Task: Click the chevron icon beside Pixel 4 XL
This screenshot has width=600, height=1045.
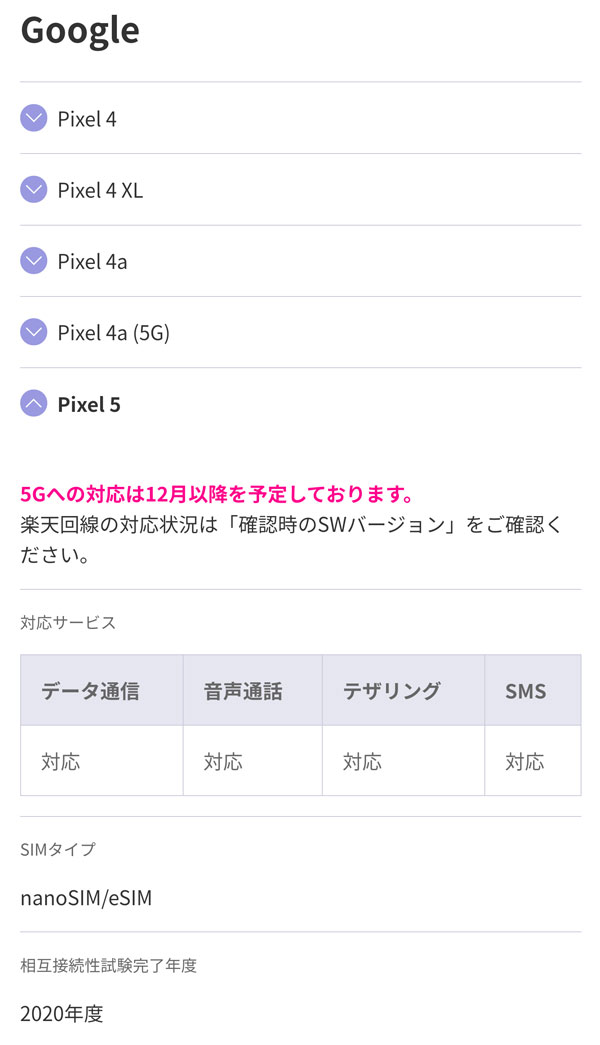Action: [34, 189]
